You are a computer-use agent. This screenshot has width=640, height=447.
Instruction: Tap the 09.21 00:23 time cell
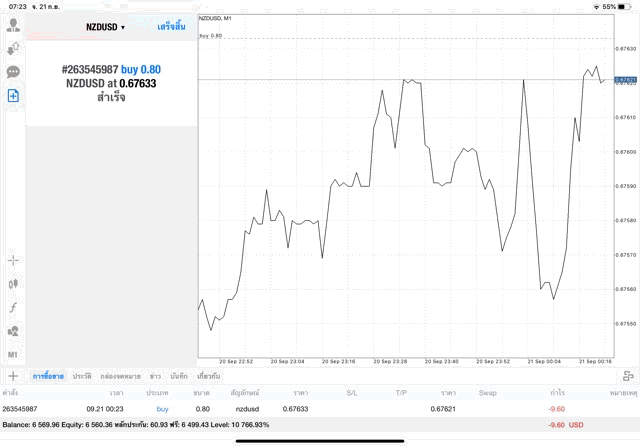tap(105, 409)
